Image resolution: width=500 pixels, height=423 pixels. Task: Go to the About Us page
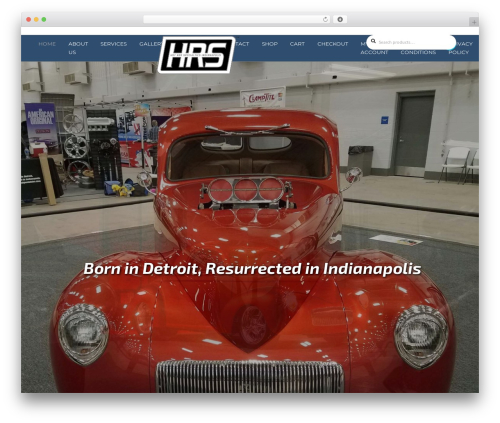[78, 48]
